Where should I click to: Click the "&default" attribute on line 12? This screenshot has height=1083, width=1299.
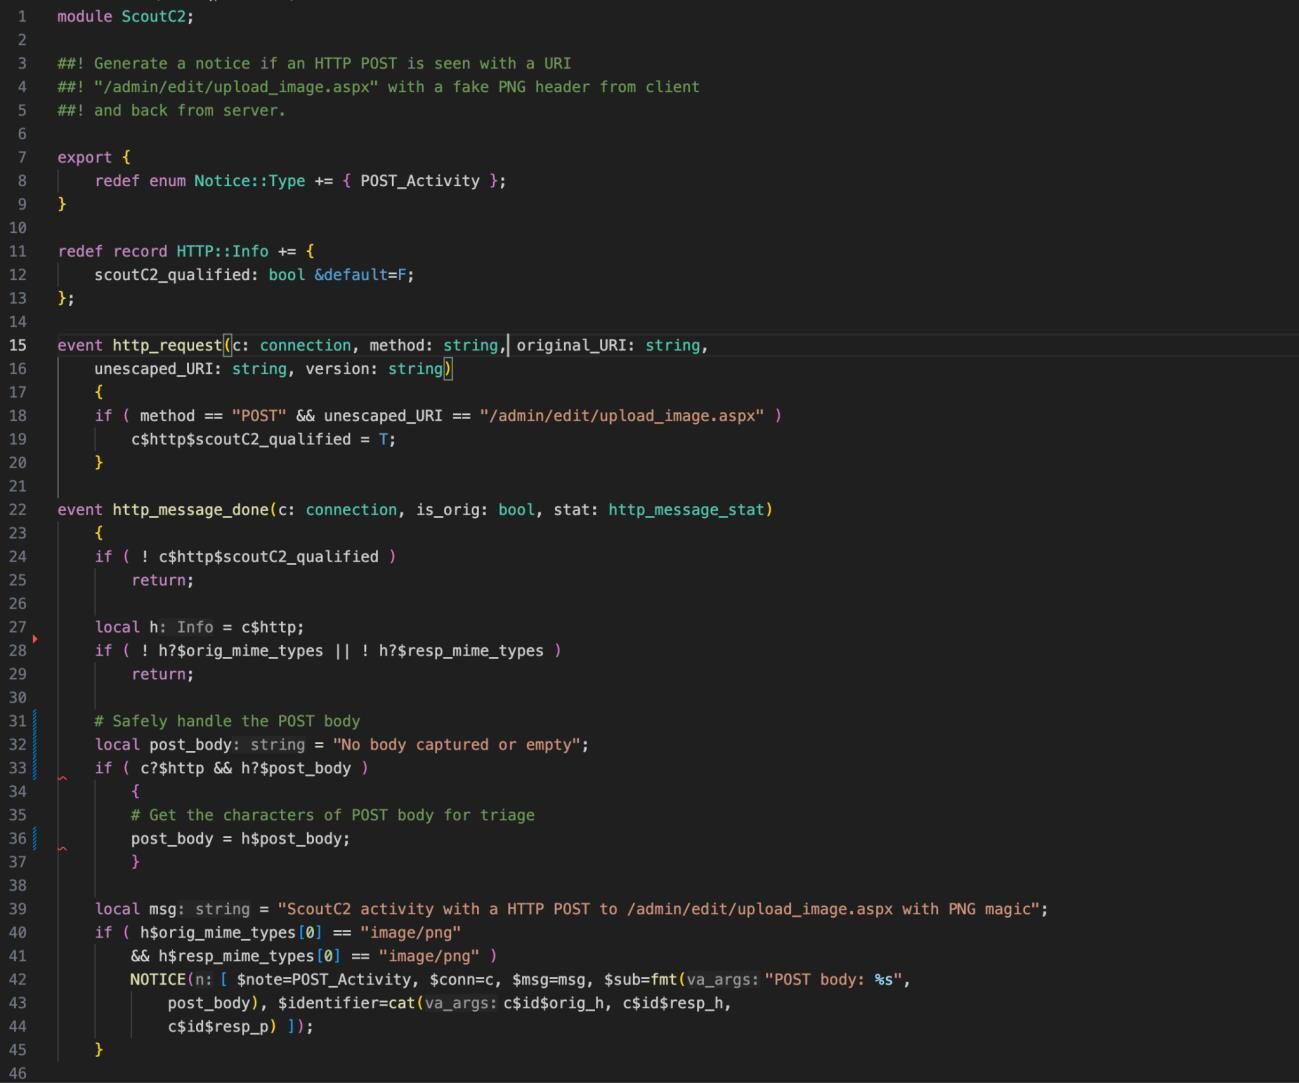pyautogui.click(x=350, y=275)
